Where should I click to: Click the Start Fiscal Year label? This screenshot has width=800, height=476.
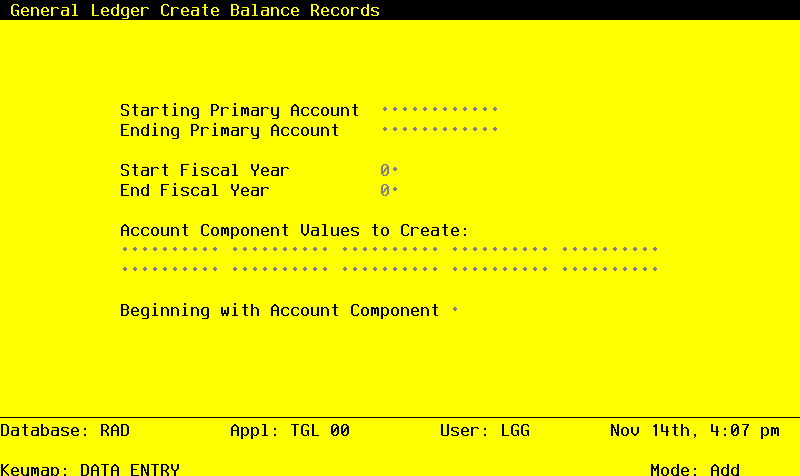click(x=205, y=170)
